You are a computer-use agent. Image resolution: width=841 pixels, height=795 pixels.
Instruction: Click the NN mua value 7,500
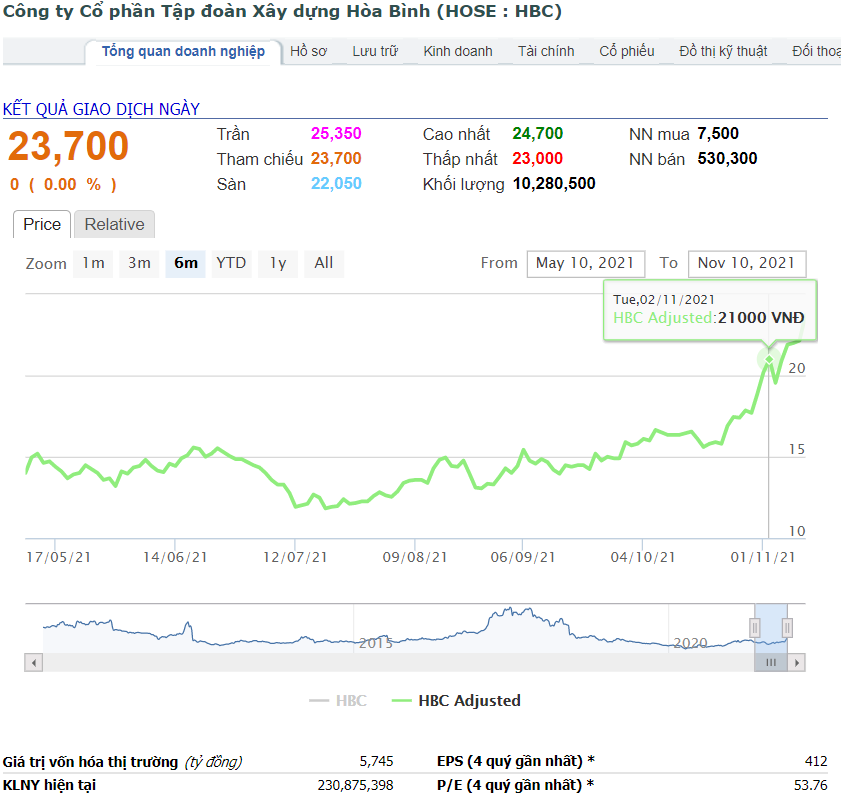coord(718,133)
